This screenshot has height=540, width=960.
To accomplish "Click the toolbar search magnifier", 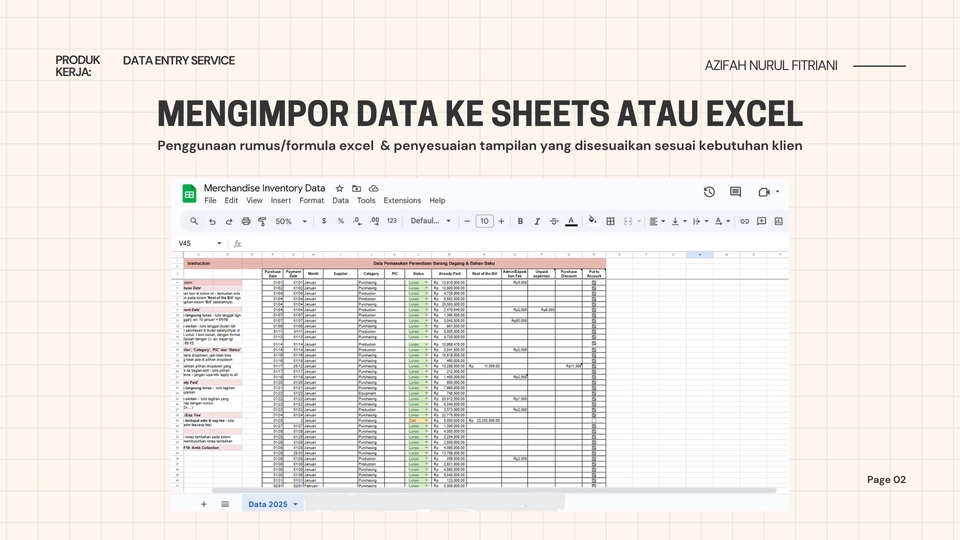I will click(193, 221).
